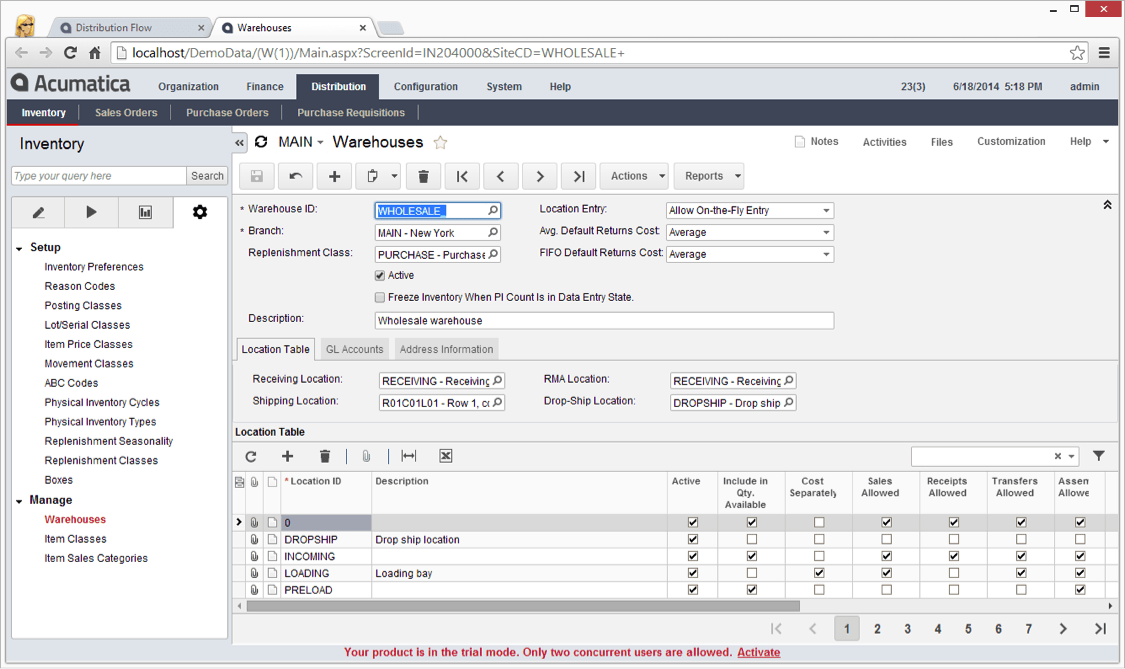This screenshot has height=669, width=1125.
Task: Open Branch lookup magnifier
Action: pos(493,233)
